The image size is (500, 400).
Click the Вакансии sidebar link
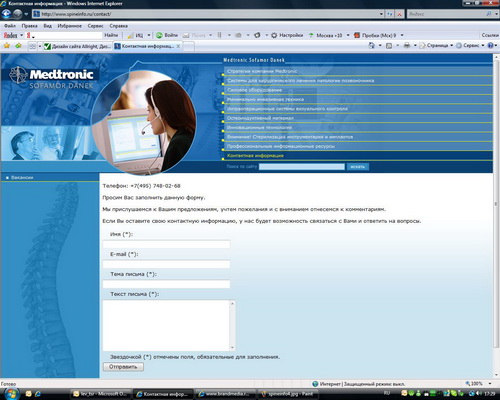pyautogui.click(x=22, y=177)
